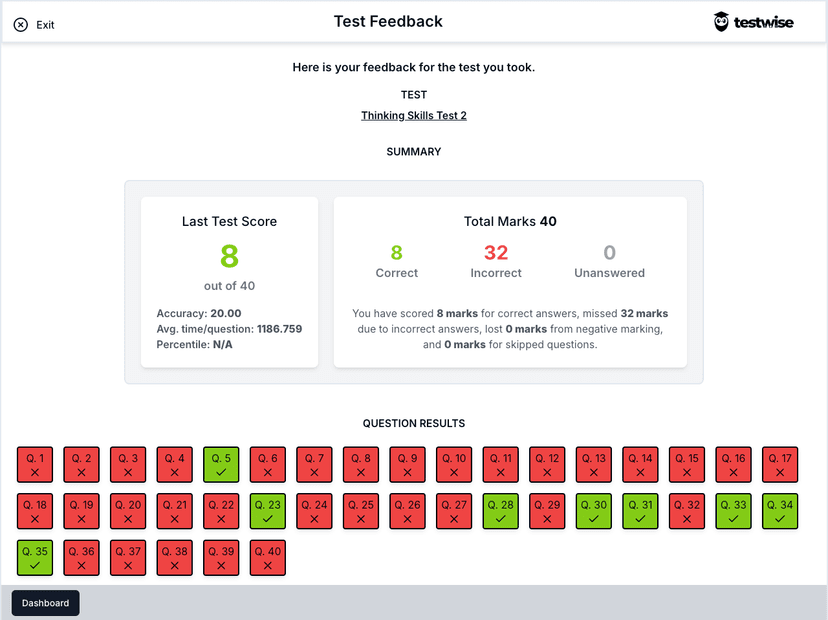The height and width of the screenshot is (620, 828).
Task: Select the green checkmark on Q. 5
Action: (x=221, y=470)
